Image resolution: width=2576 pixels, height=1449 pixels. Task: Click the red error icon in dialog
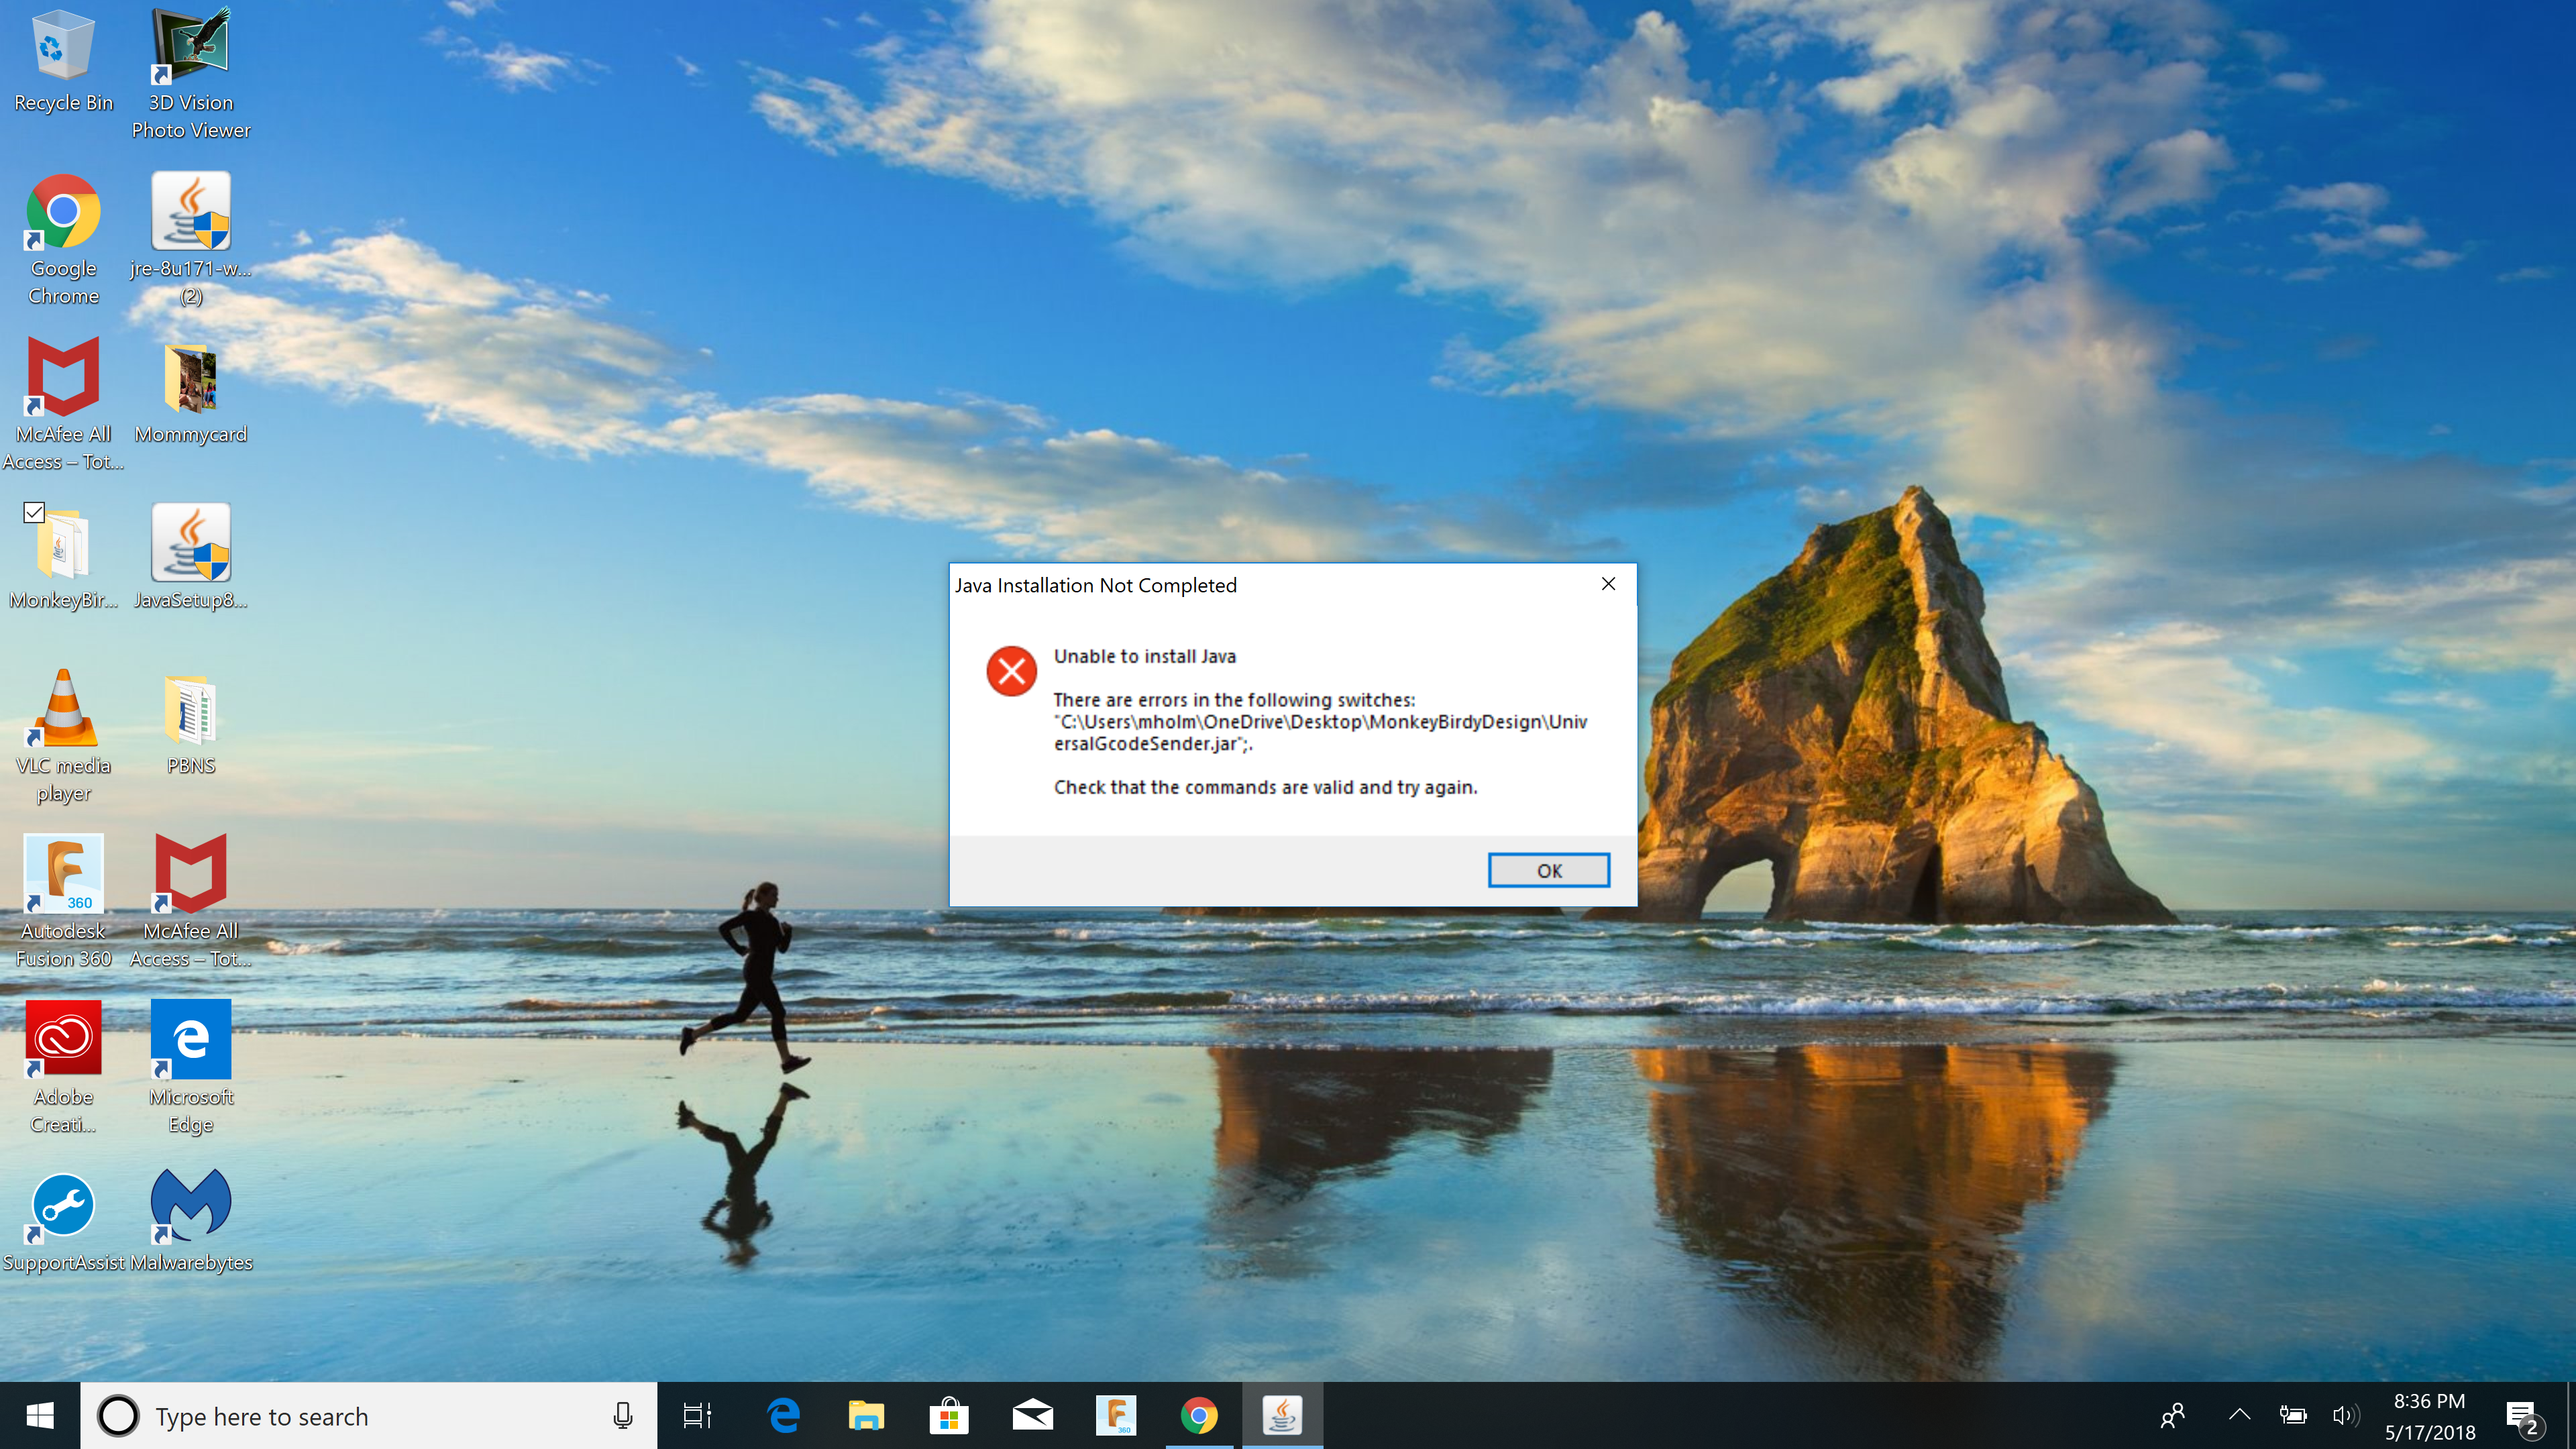tap(1011, 670)
